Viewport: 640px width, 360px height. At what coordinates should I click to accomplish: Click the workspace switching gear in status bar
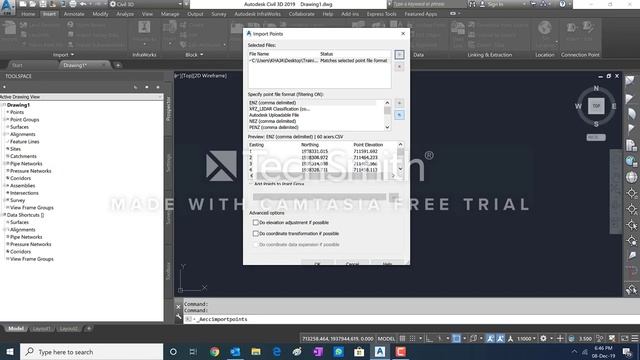543,338
